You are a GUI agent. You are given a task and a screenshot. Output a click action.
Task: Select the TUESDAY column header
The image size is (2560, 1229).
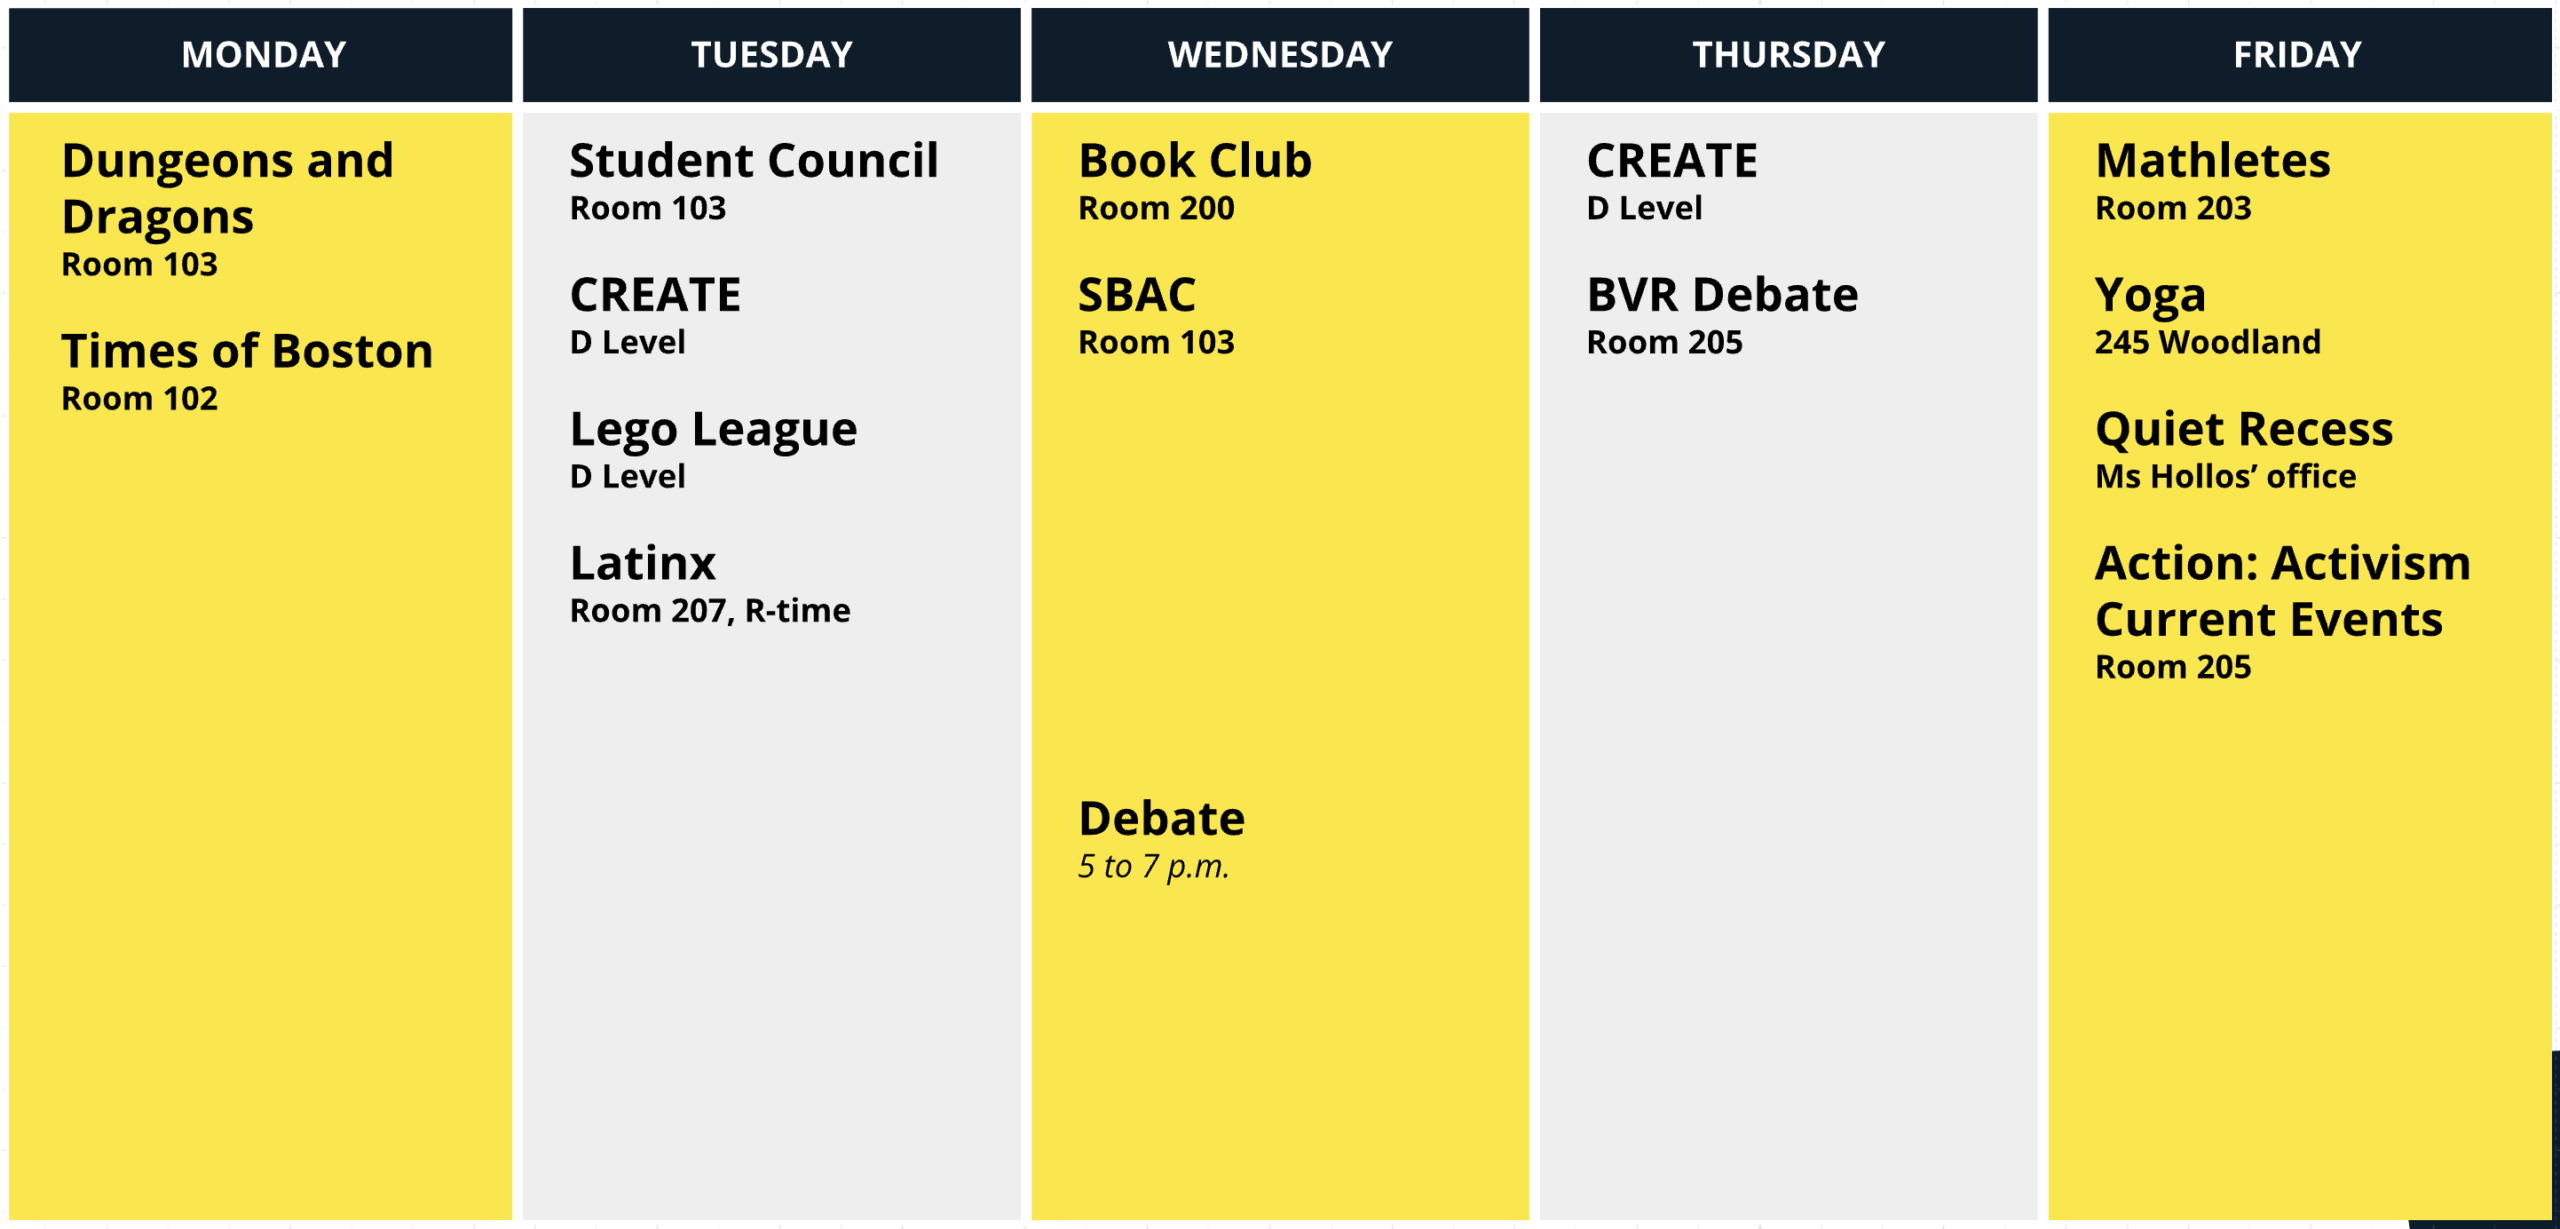(x=771, y=55)
